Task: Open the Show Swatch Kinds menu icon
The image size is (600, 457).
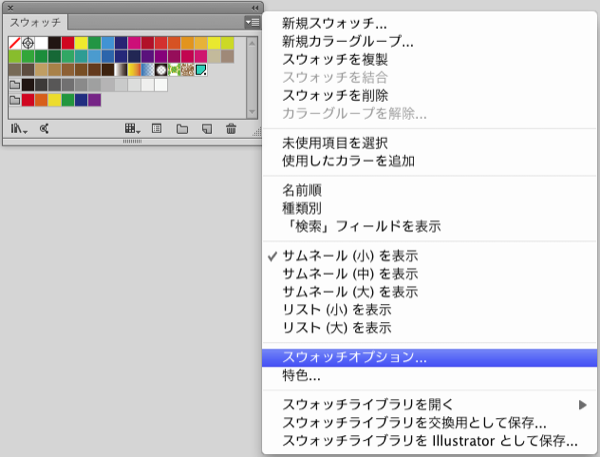Action: (x=131, y=128)
